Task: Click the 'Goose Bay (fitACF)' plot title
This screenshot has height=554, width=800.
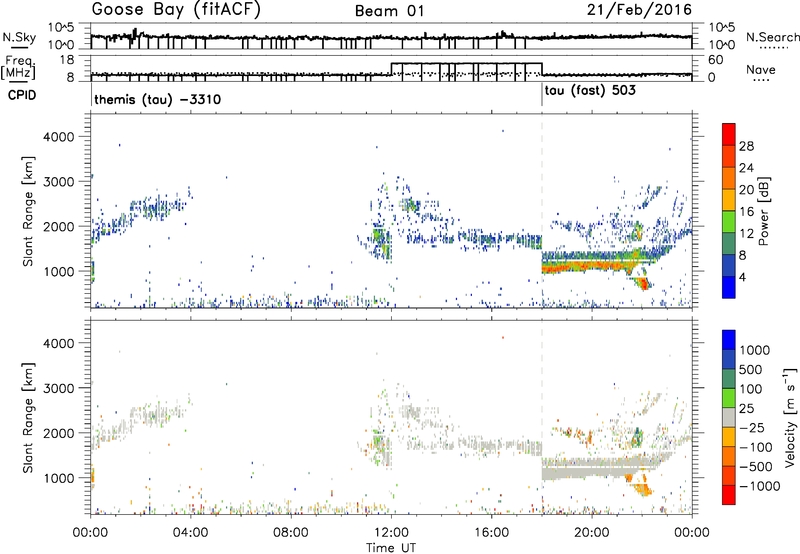Action: (176, 10)
